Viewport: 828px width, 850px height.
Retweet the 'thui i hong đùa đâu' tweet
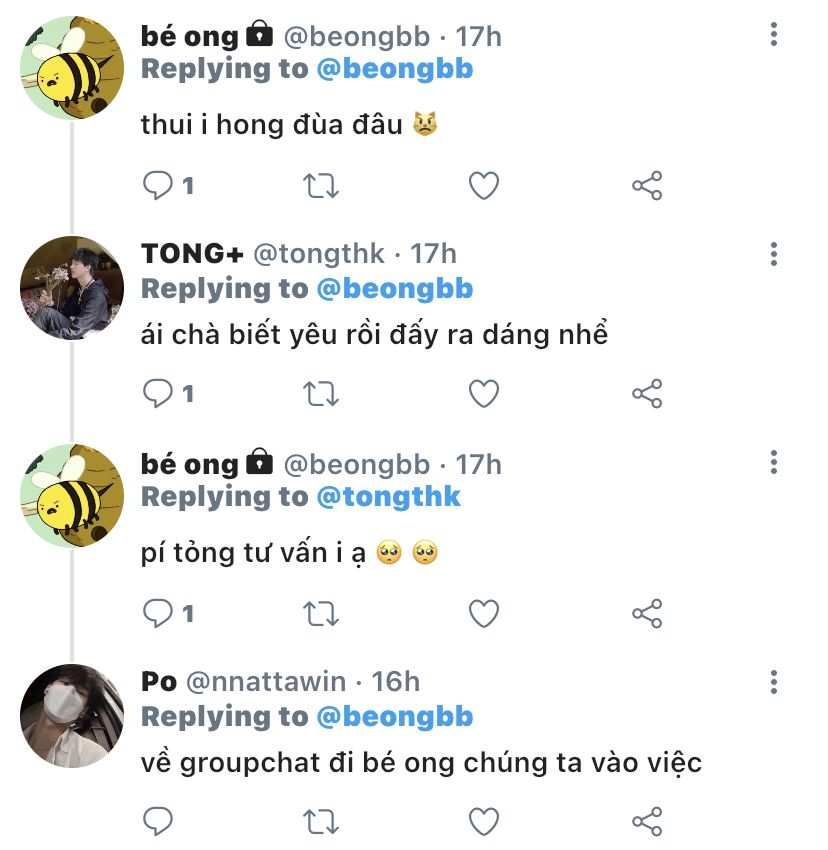tap(321, 186)
